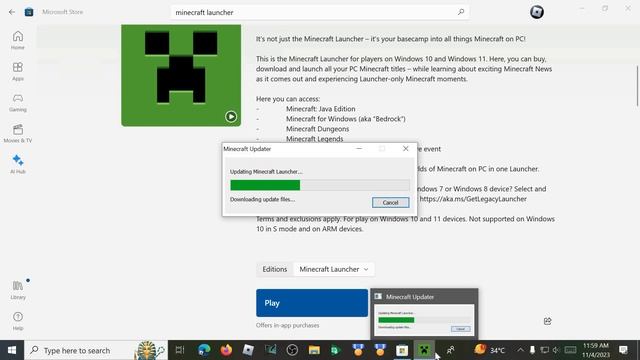Click 'Offers in-app purchases' text
Image resolution: width=640 pixels, height=360 pixels.
pos(288,325)
